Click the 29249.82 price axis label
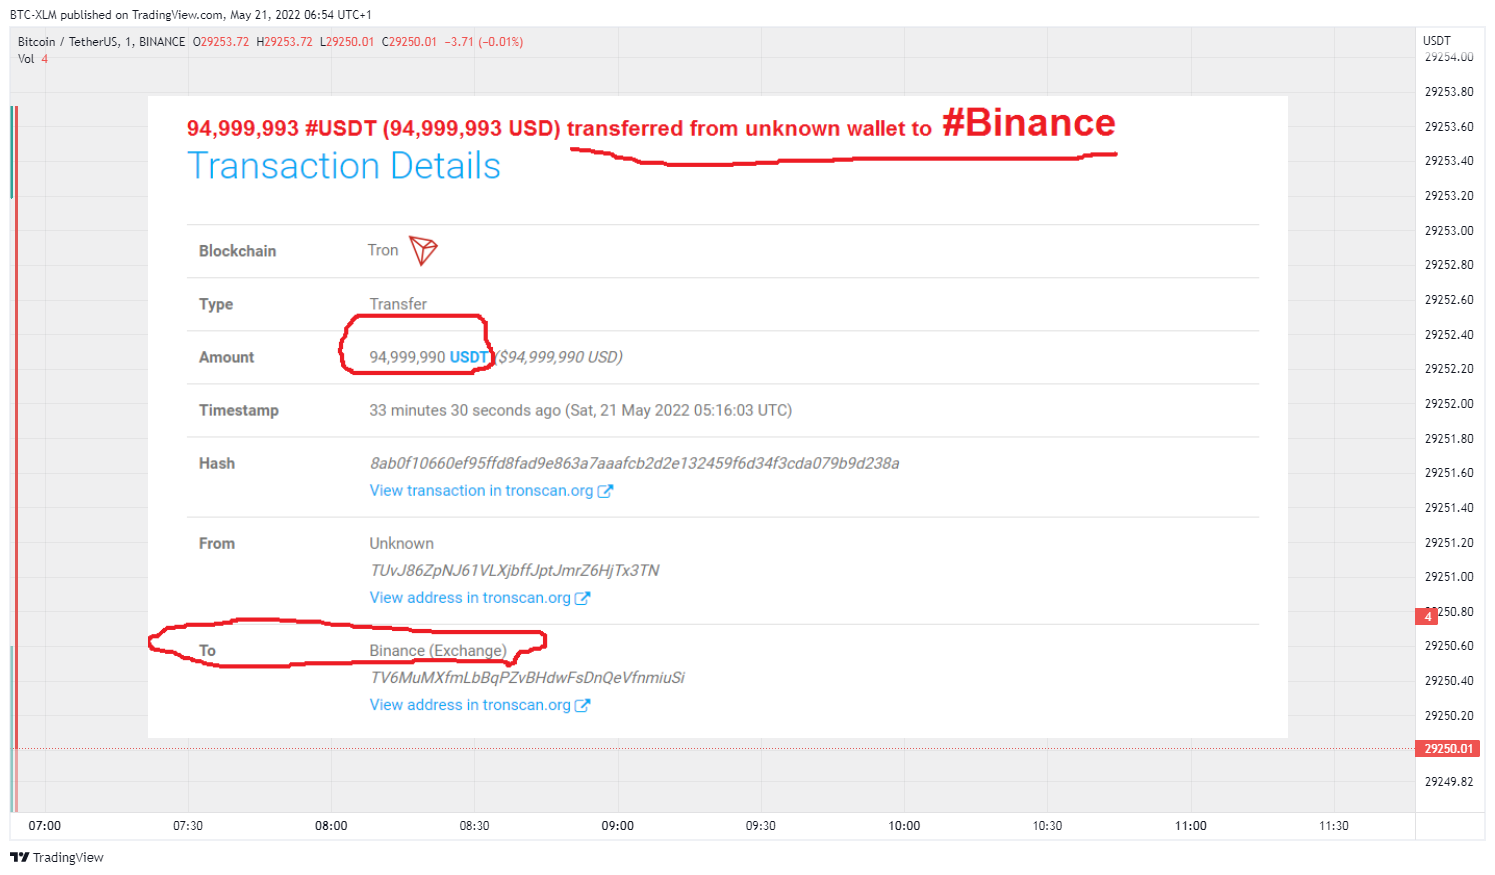The height and width of the screenshot is (875, 1495). tap(1449, 782)
